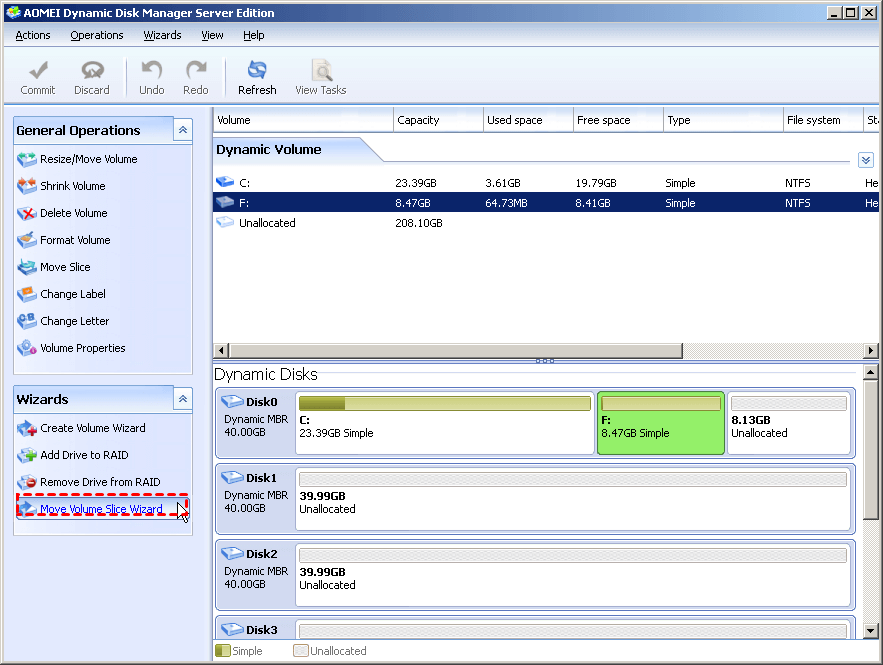Click the Move Volume Slice Wizard link

tap(101, 509)
